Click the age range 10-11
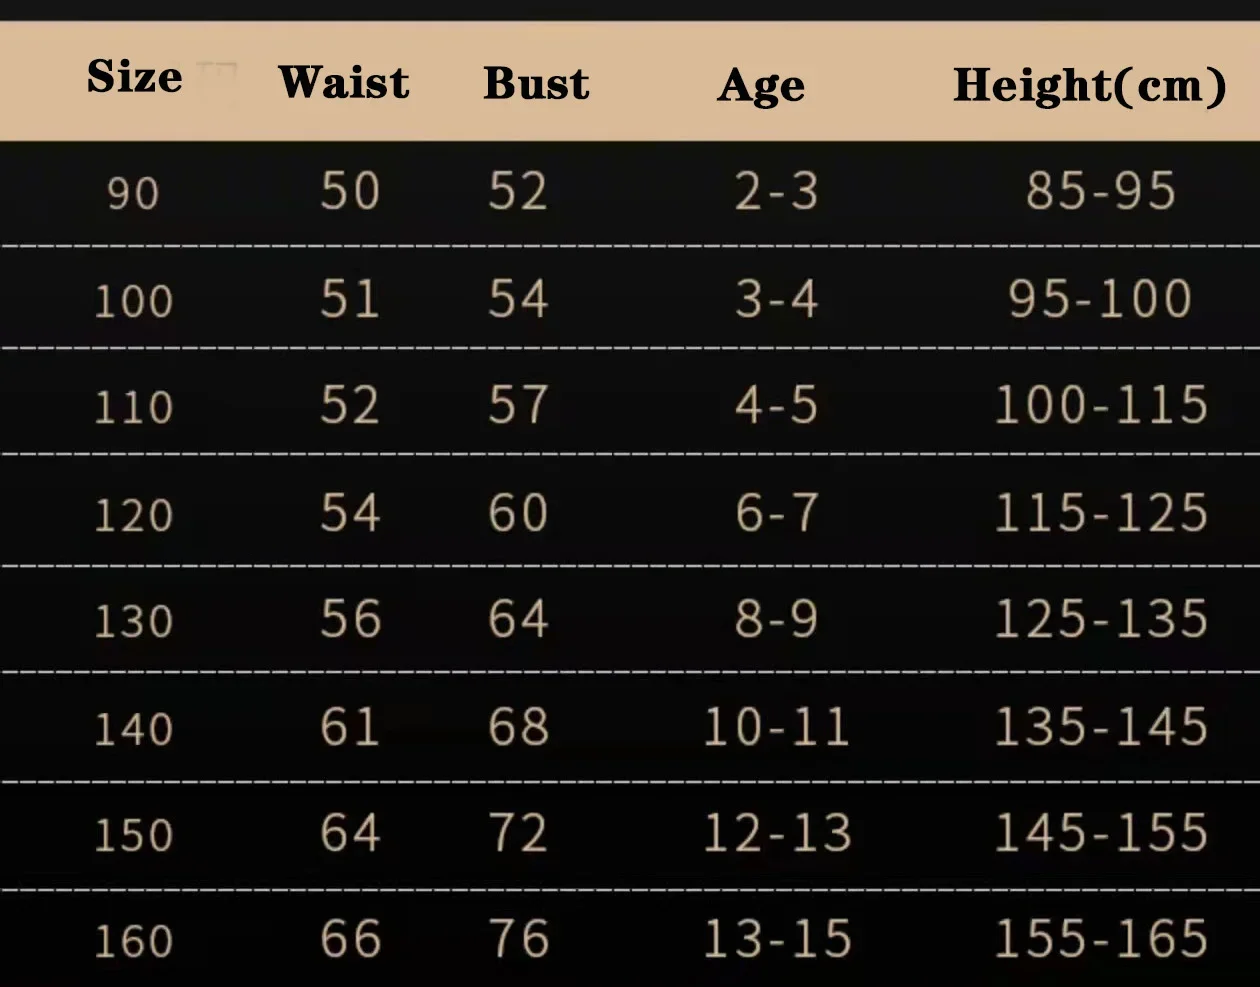Viewport: 1260px width, 987px height. [x=777, y=727]
